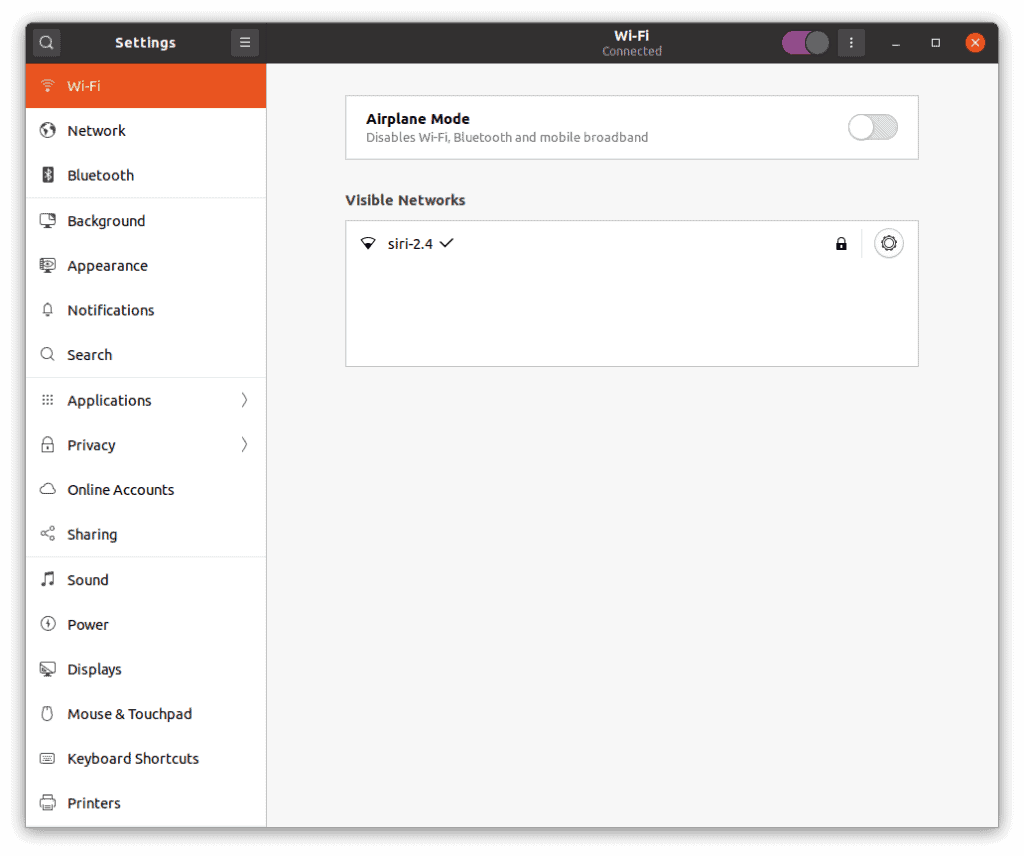The image size is (1024, 856).
Task: Open Bluetooth settings panel
Action: [x=146, y=175]
